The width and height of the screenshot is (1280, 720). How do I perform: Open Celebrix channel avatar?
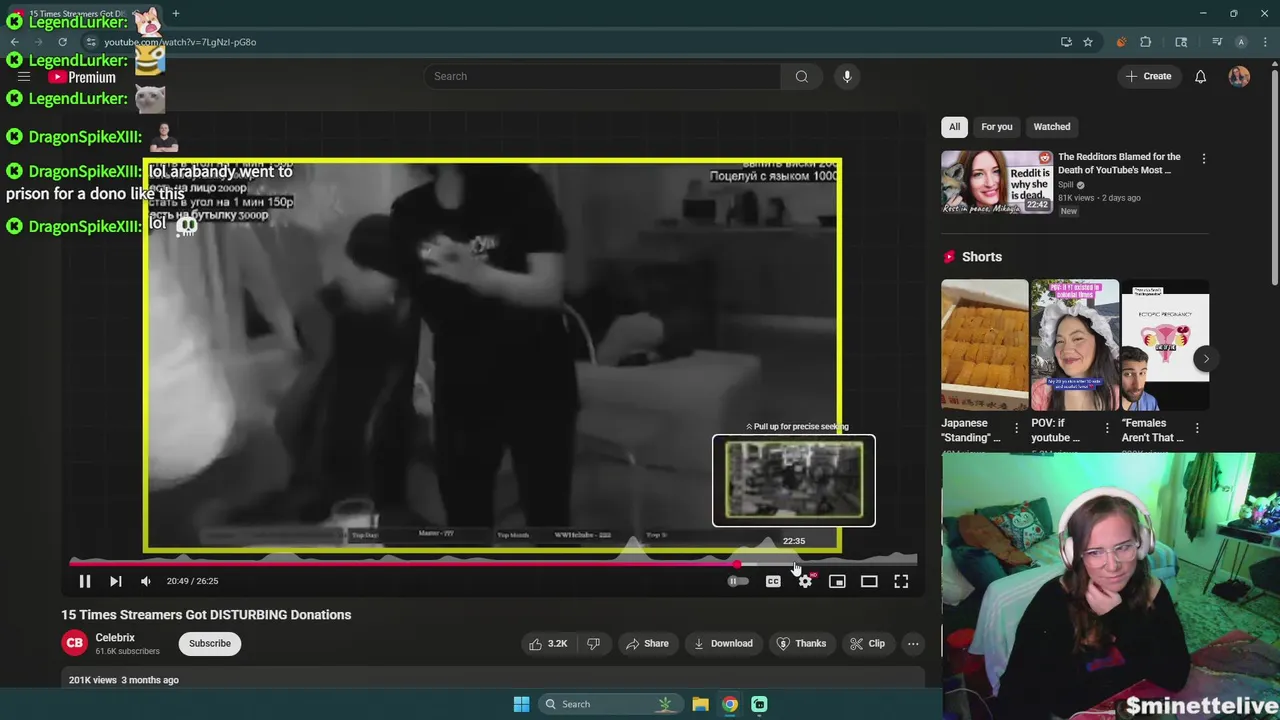tap(75, 643)
